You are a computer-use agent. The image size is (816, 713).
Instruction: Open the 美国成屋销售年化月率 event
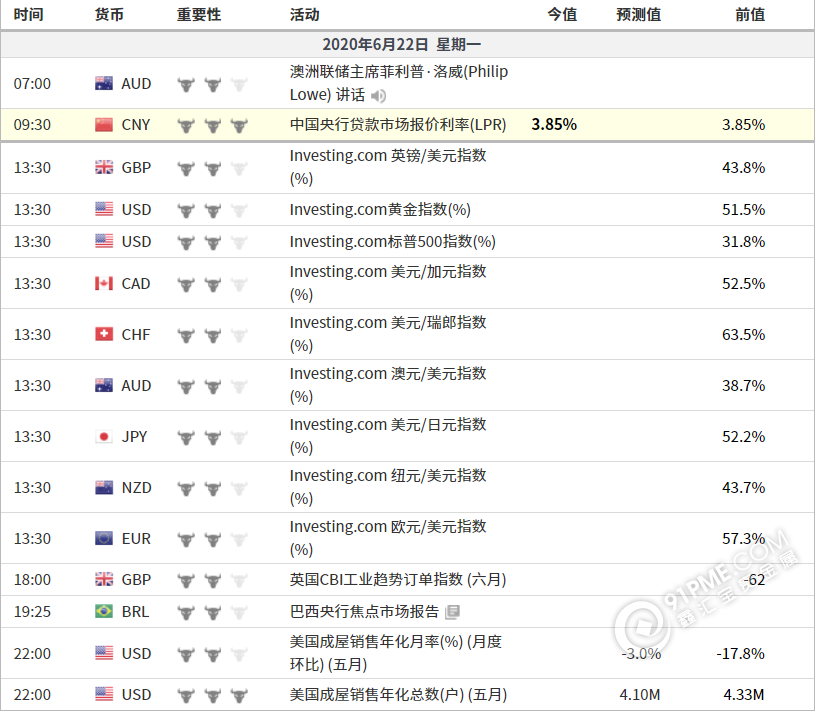pos(396,653)
